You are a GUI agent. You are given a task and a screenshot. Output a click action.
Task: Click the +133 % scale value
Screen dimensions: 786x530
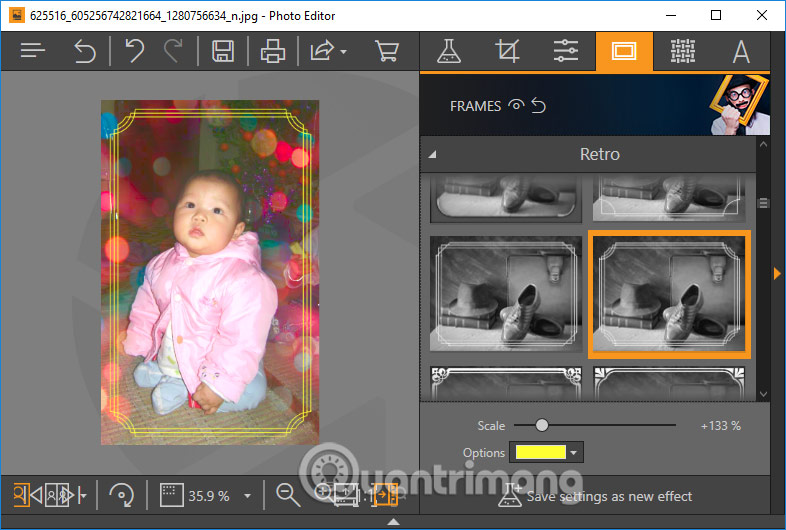(720, 426)
